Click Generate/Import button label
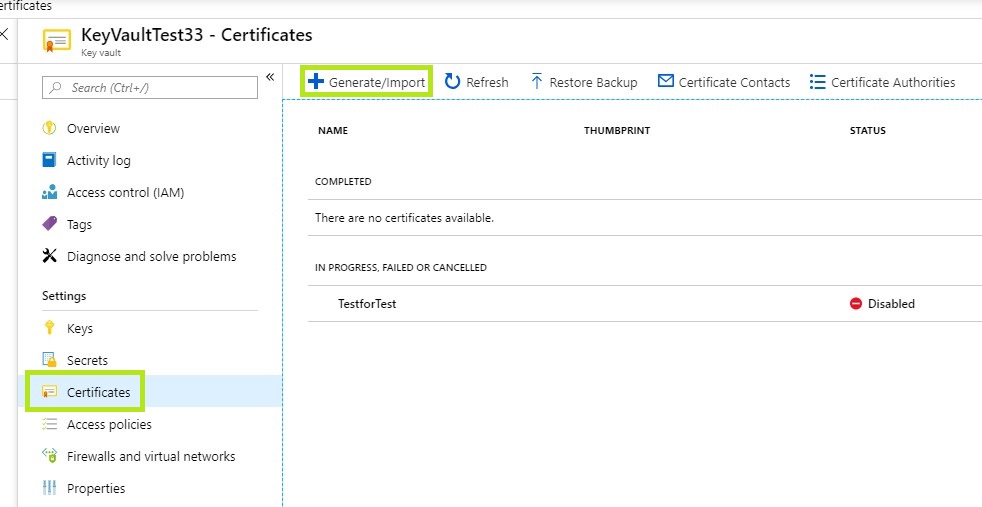The image size is (982, 507). point(377,83)
